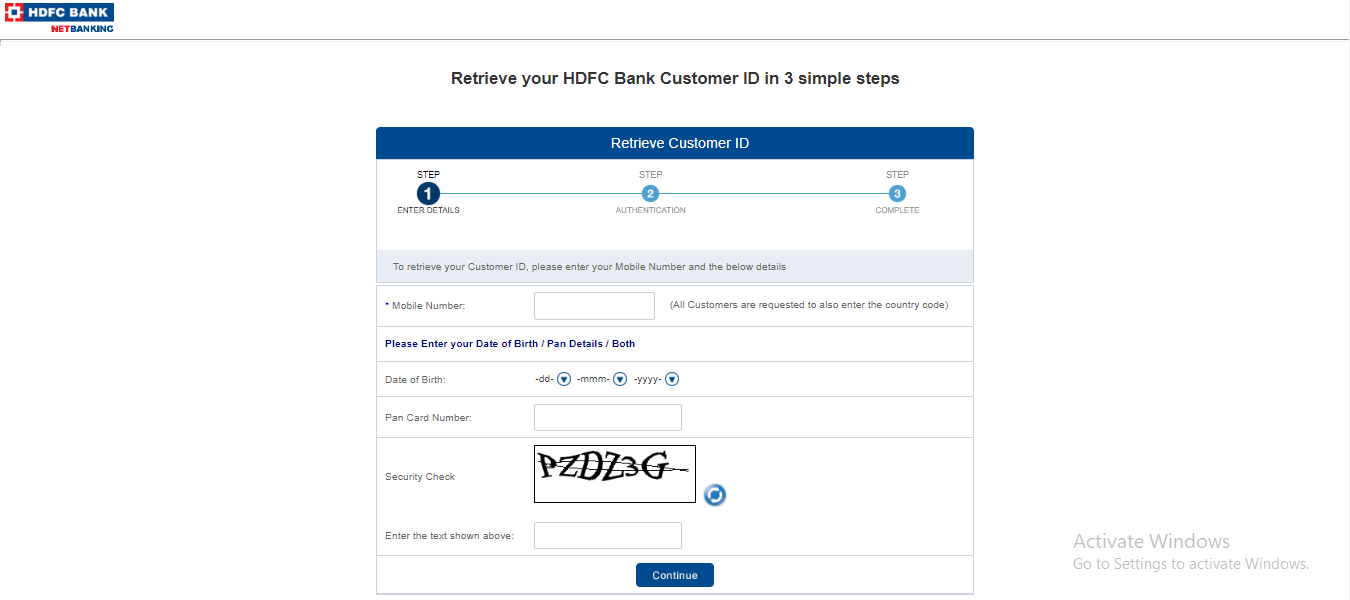Click the Go to Settings activation text
Screen dimensions: 1350x600
click(1189, 563)
